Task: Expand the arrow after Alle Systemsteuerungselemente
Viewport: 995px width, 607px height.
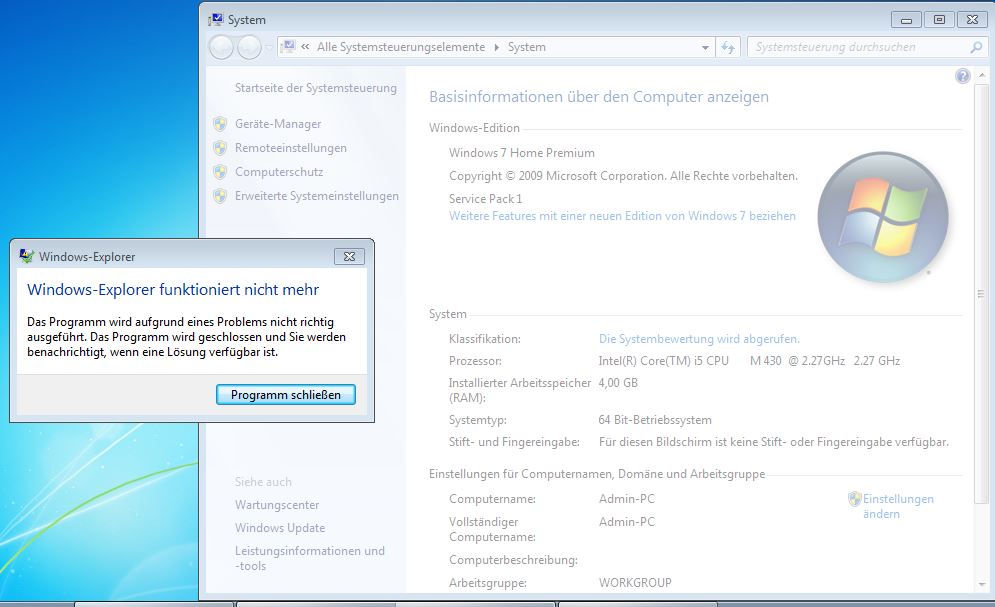Action: pyautogui.click(x=496, y=48)
